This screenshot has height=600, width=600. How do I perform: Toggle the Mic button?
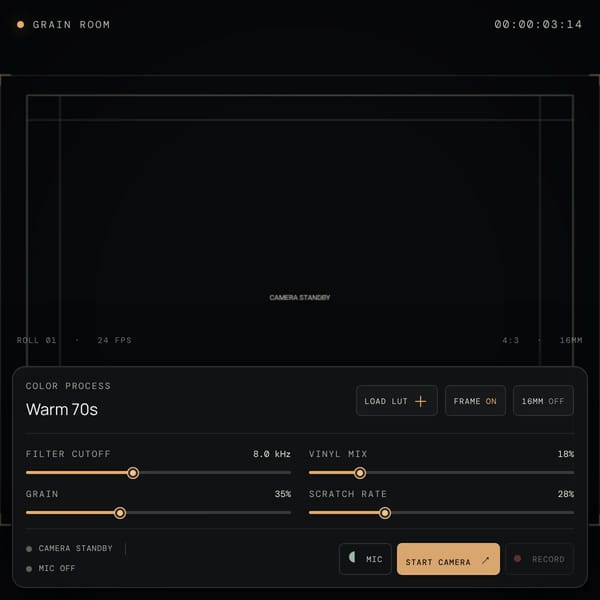[365, 559]
